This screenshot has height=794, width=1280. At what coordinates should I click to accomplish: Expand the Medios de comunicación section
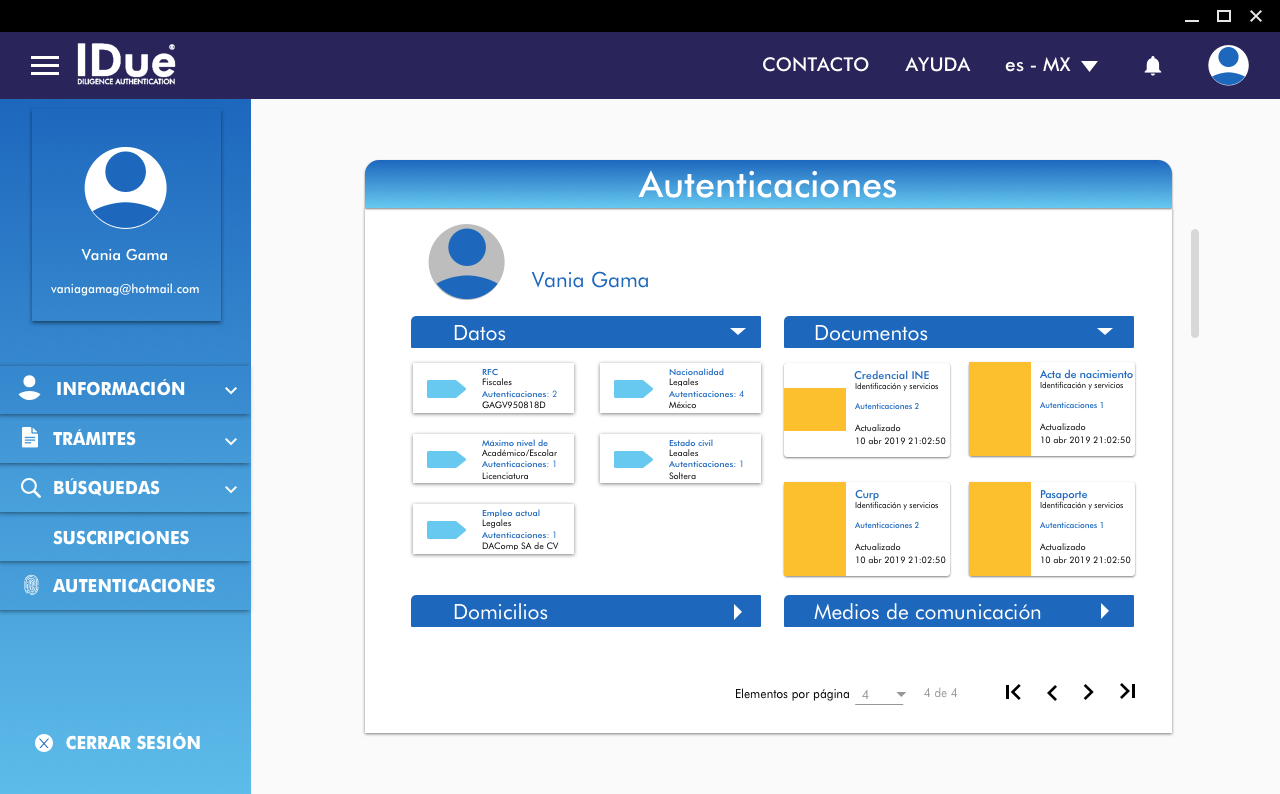point(1105,612)
